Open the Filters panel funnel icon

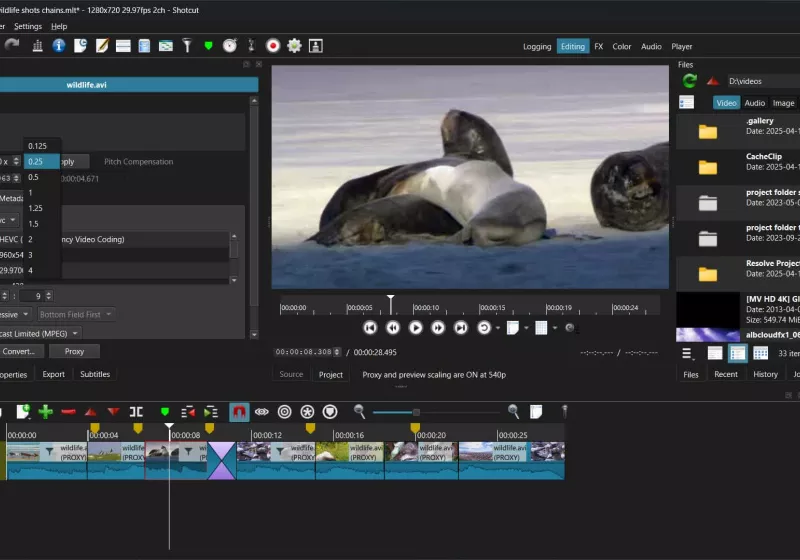pos(187,46)
